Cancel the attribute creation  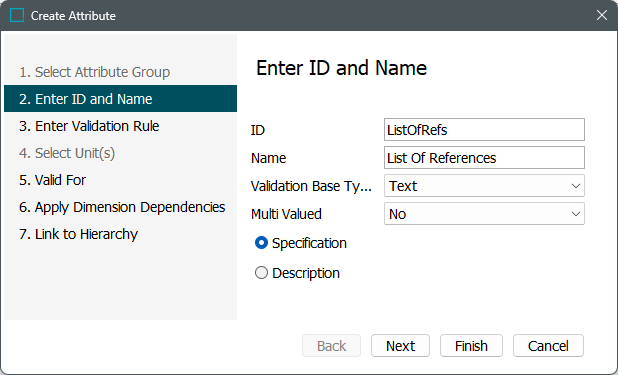548,346
